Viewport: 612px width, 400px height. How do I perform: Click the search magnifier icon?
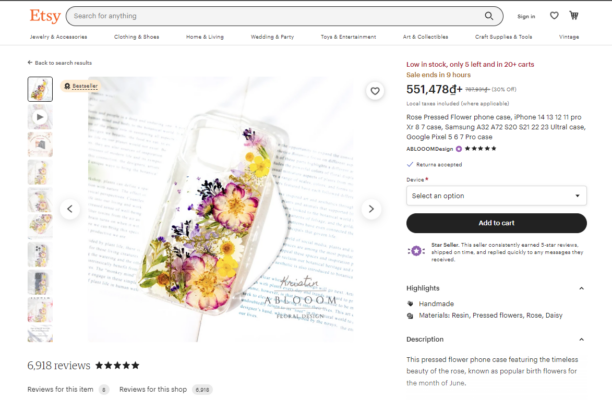[x=489, y=16]
